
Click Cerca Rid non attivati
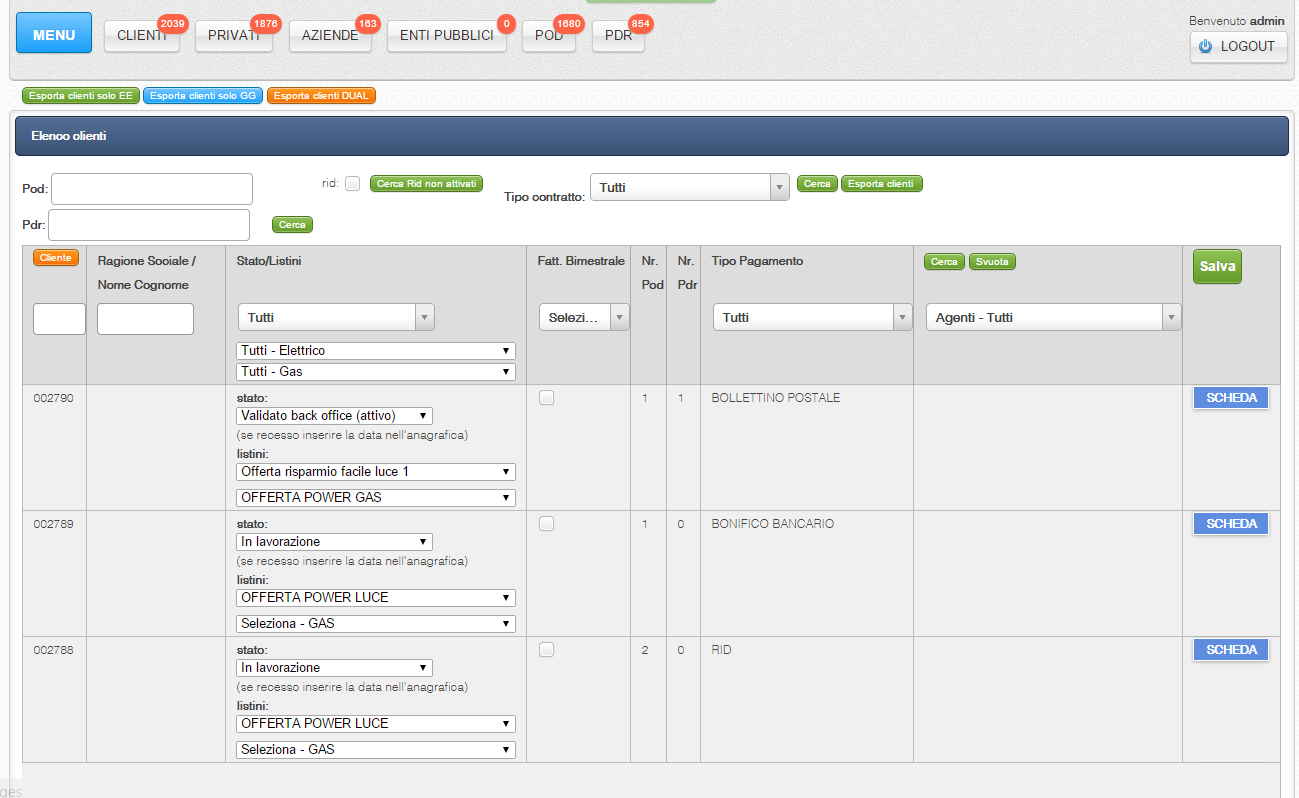click(x=426, y=184)
